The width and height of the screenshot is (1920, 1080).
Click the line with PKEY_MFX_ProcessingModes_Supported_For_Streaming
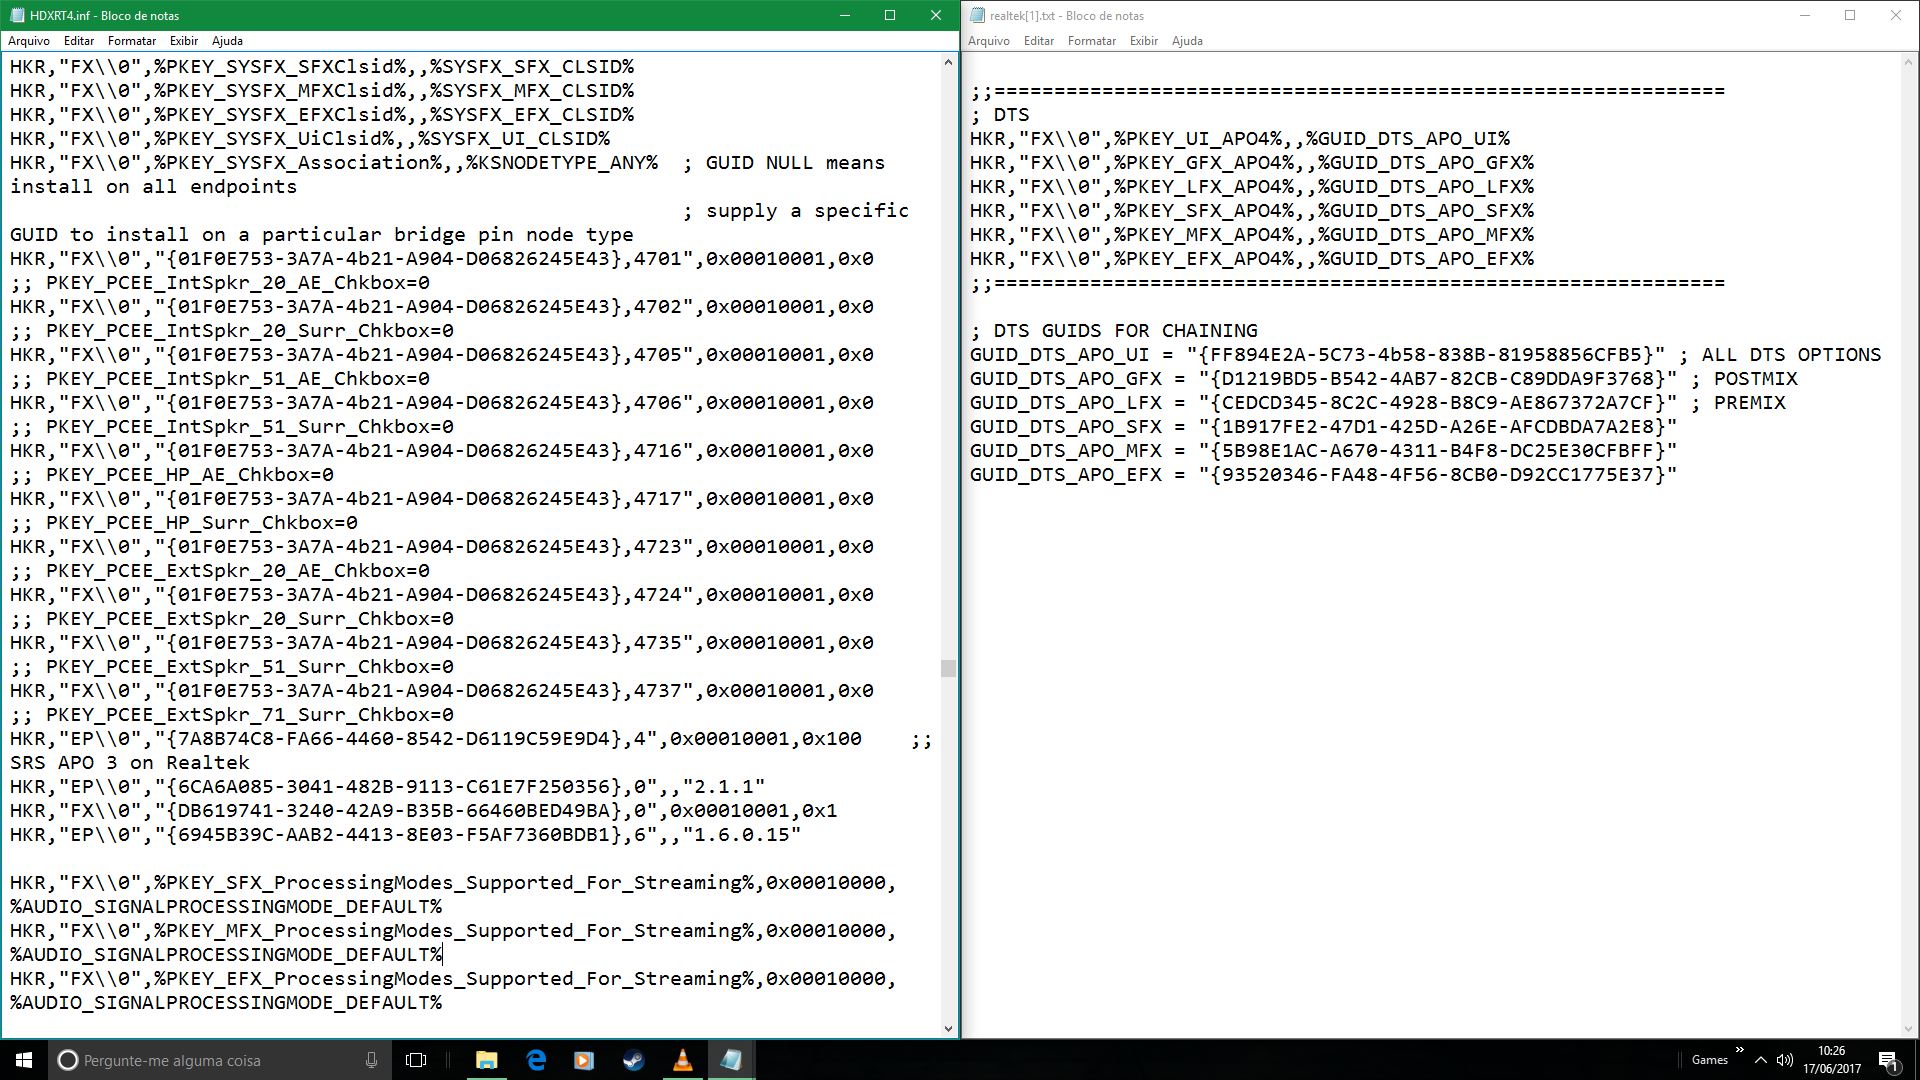pyautogui.click(x=453, y=931)
